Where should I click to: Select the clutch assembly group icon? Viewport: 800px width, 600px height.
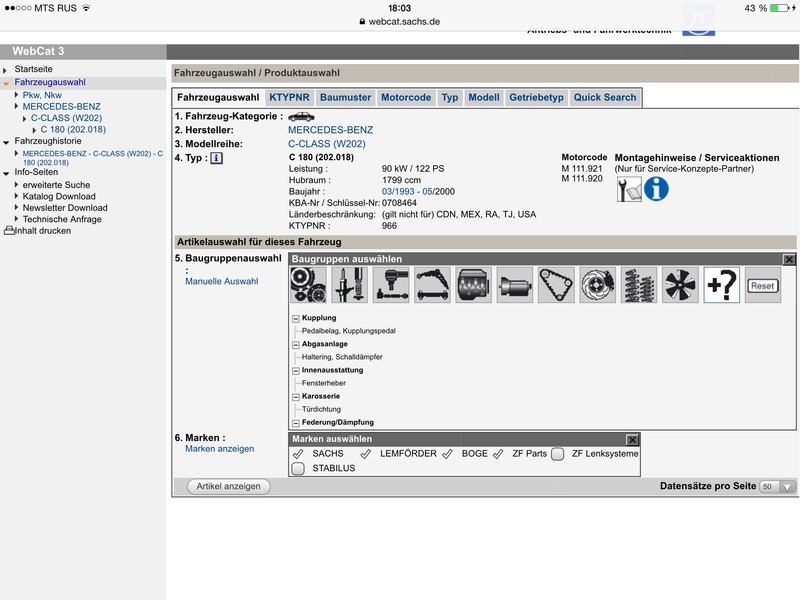coord(308,285)
